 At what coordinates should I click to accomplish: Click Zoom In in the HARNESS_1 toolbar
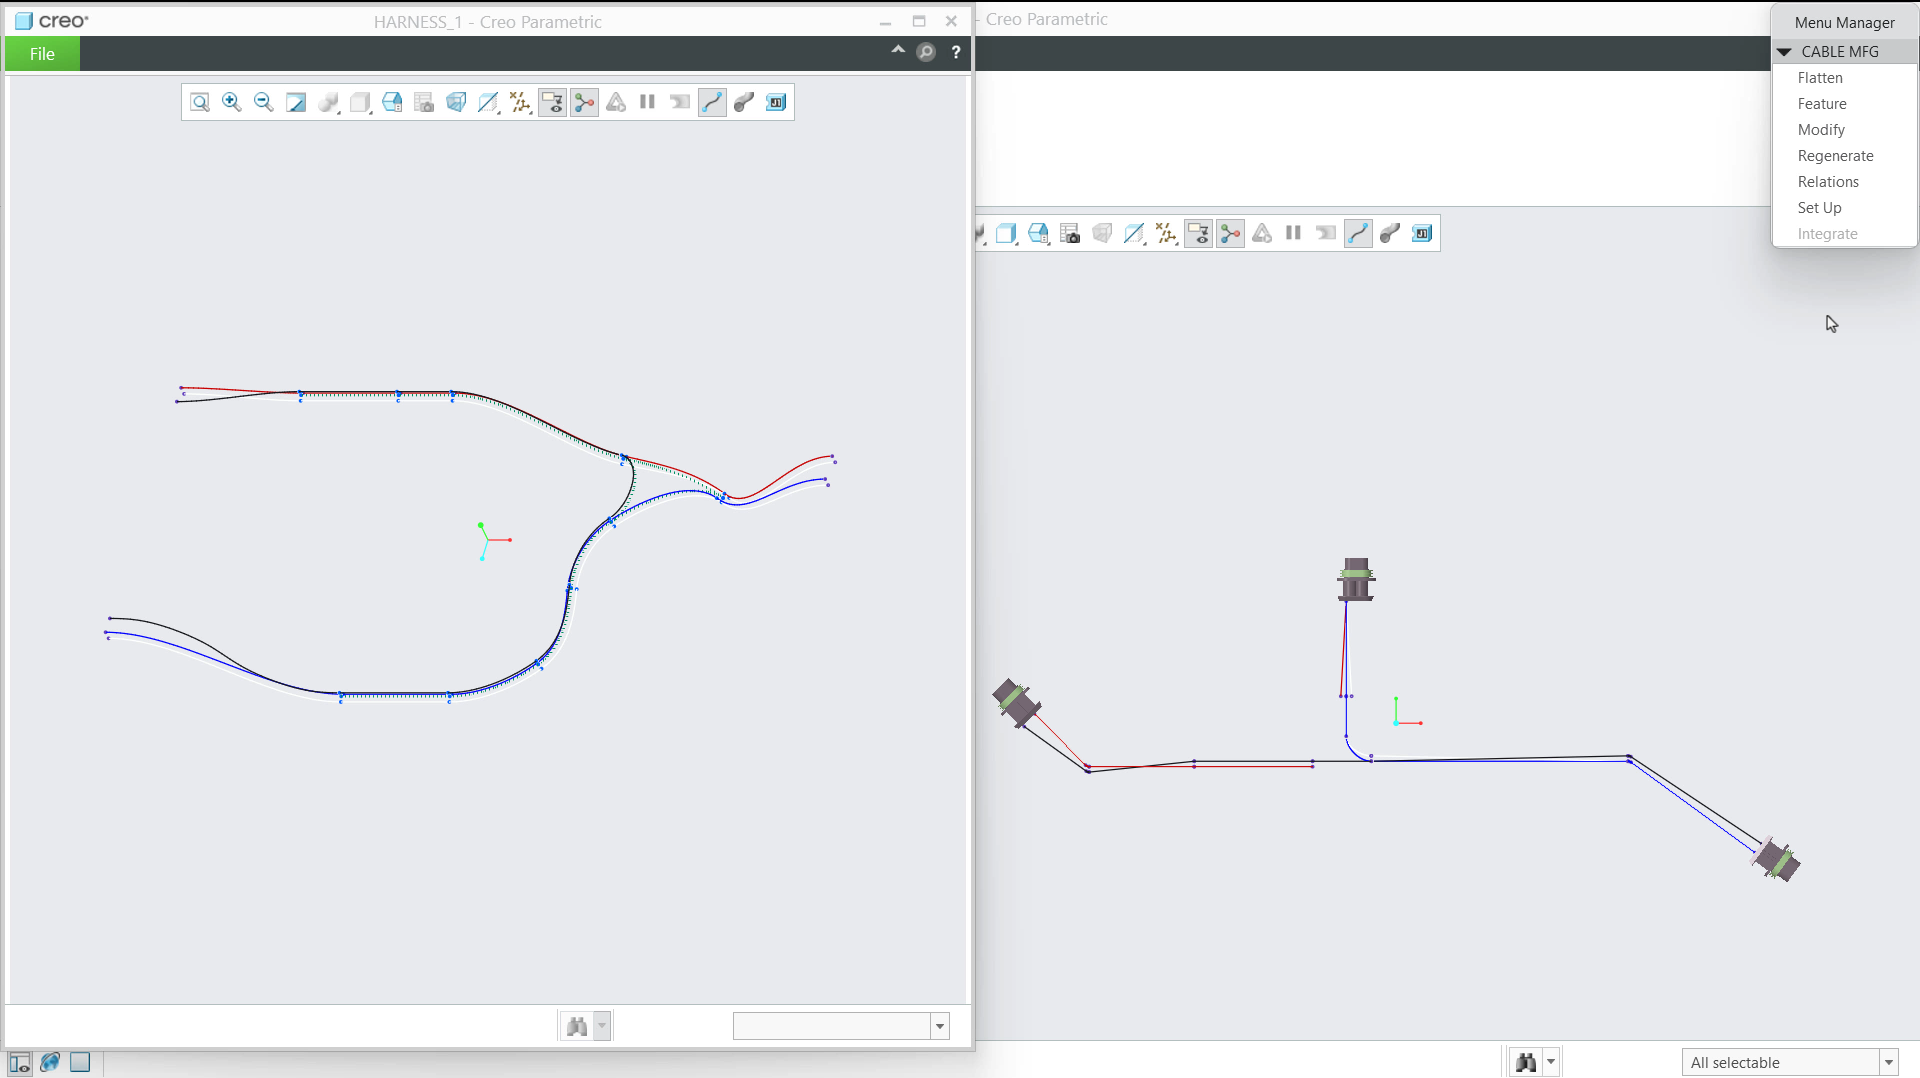[232, 102]
